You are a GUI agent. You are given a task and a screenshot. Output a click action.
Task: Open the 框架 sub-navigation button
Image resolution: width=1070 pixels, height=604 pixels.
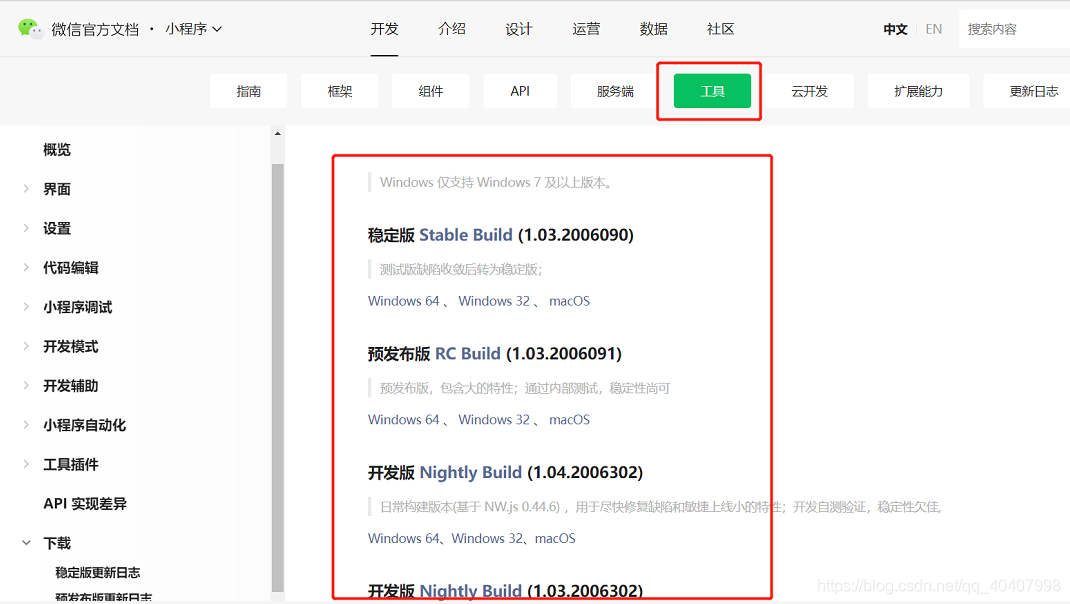[x=339, y=91]
